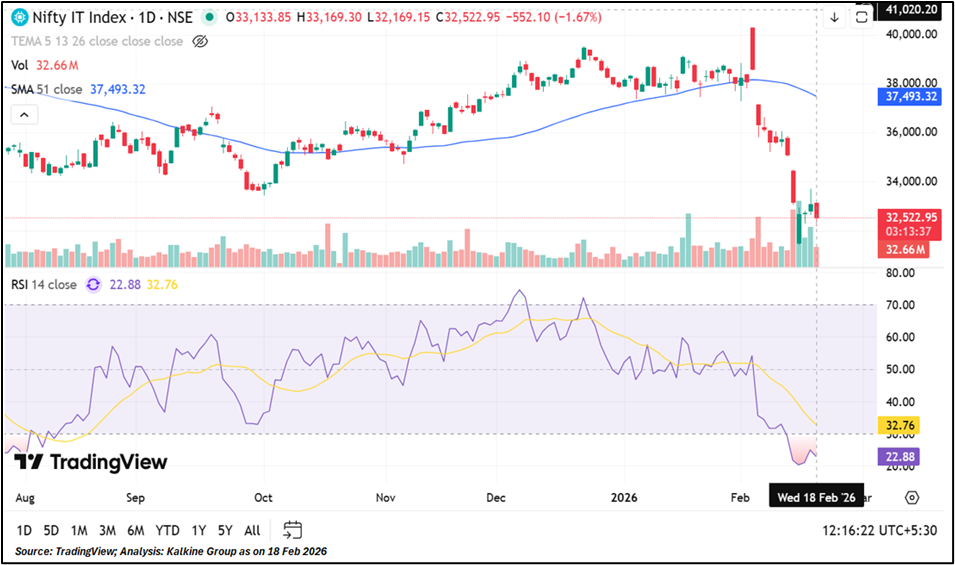The height and width of the screenshot is (565, 955).
Task: Click the RSI 14 close legend label
Action: [44, 284]
